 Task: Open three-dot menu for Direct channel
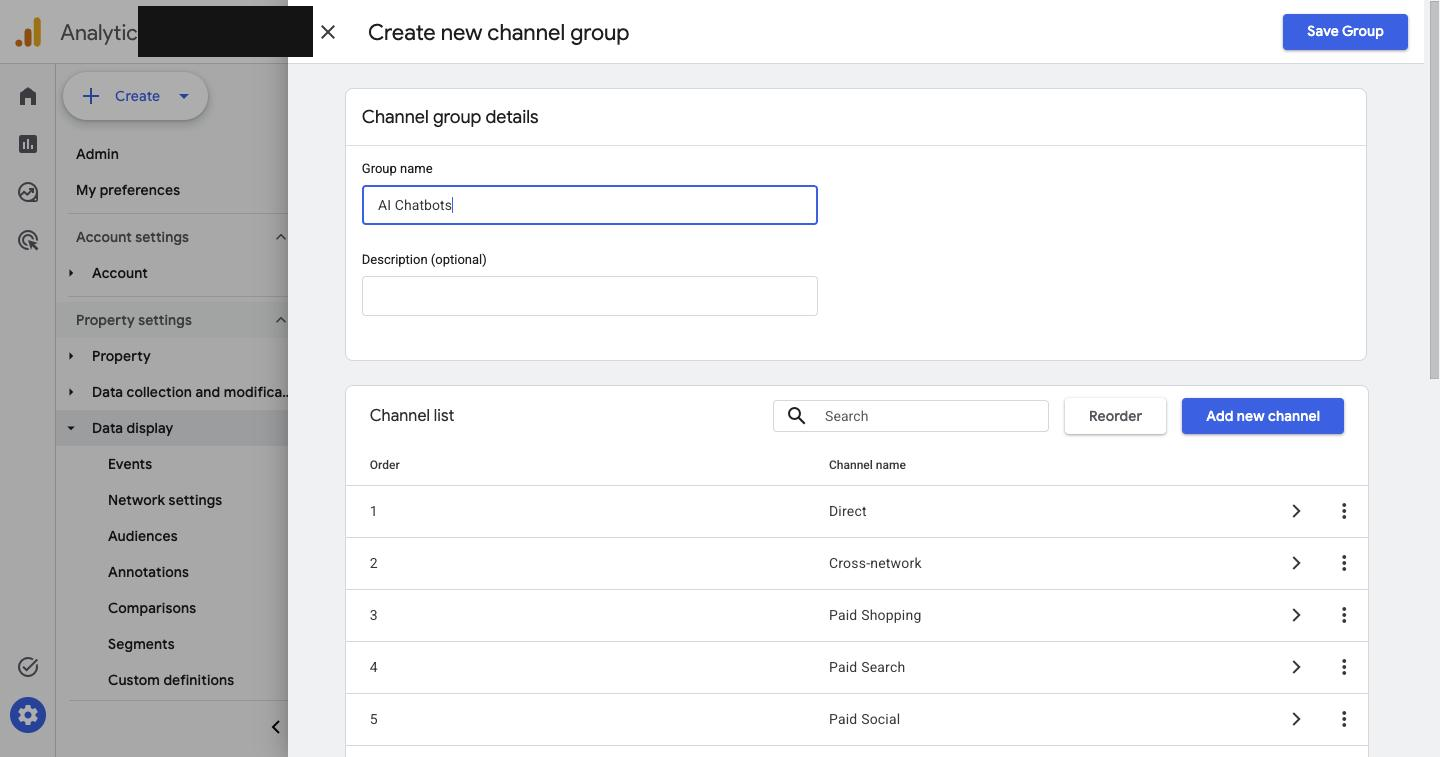click(x=1344, y=511)
